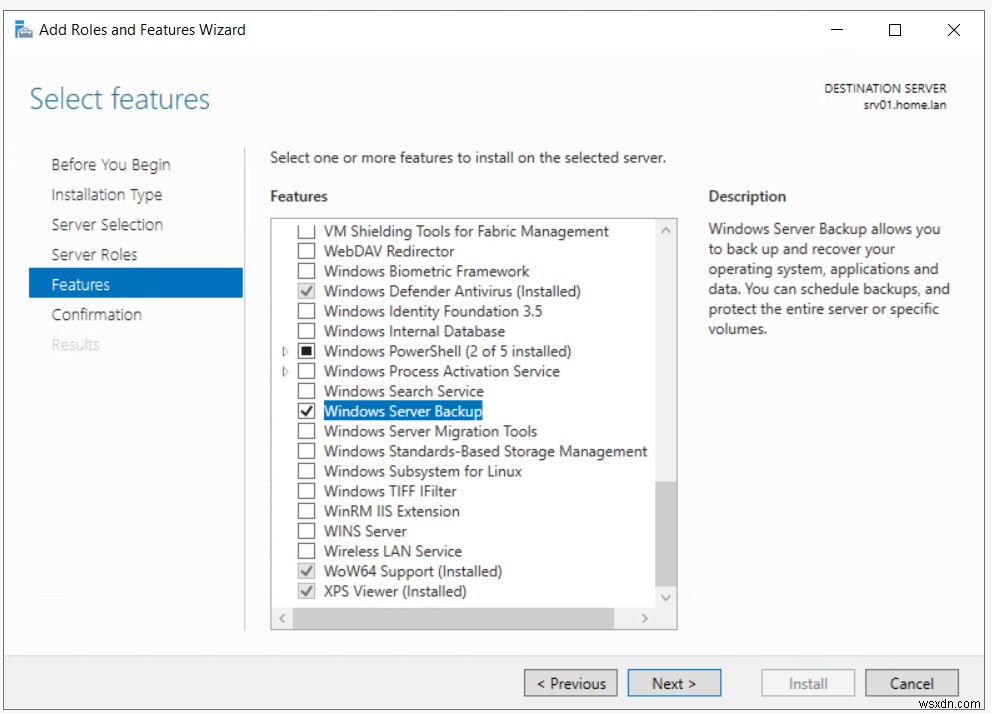Screen dimensions: 992x714
Task: Click the scroll-down arrow of the features list
Action: tap(666, 597)
